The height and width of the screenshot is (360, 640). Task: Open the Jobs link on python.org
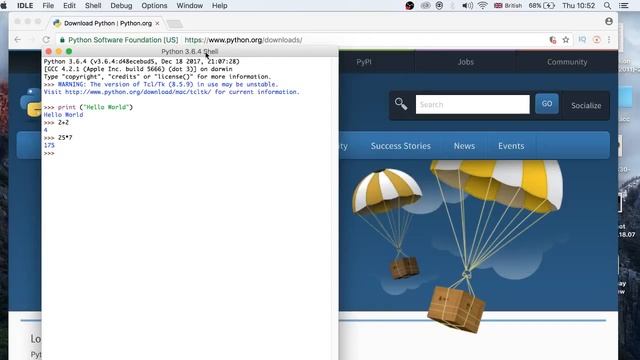coord(465,62)
